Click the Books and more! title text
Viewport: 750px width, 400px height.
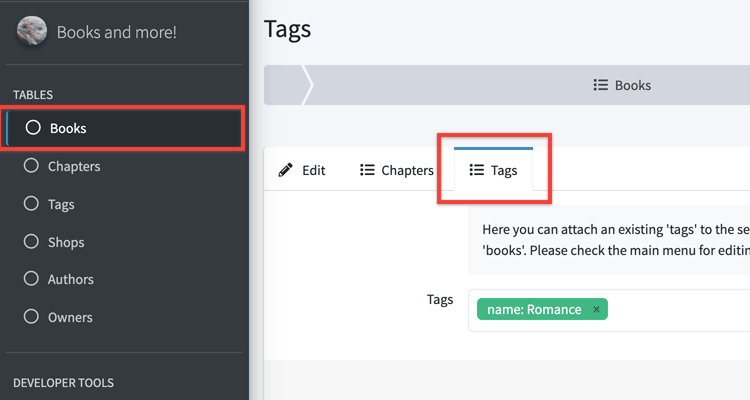(116, 32)
